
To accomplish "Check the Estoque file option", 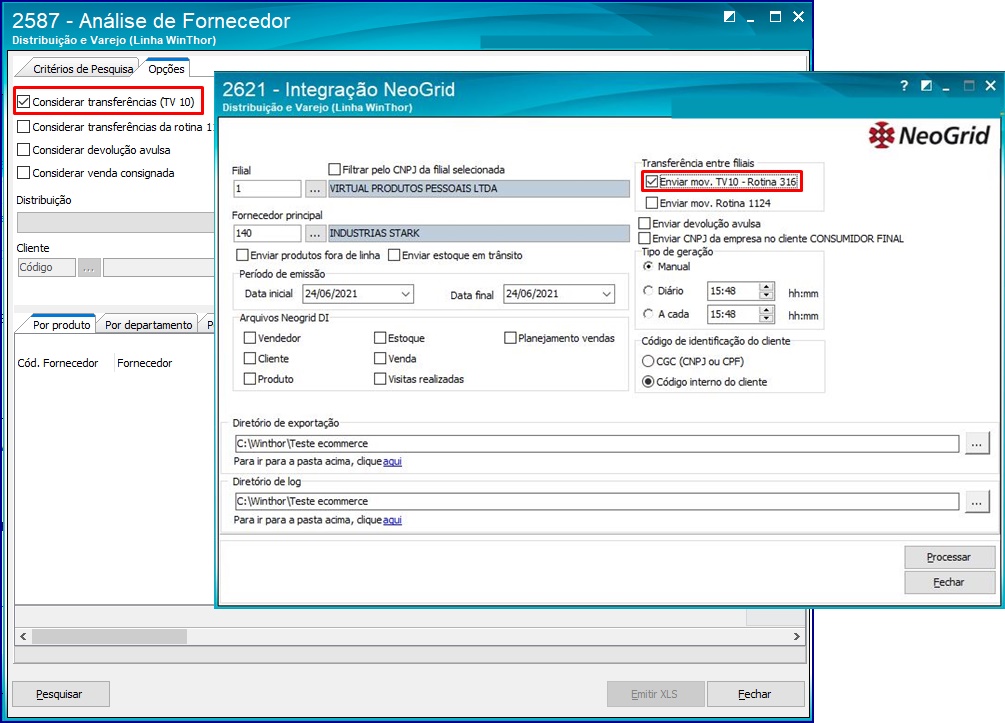I will (380, 338).
